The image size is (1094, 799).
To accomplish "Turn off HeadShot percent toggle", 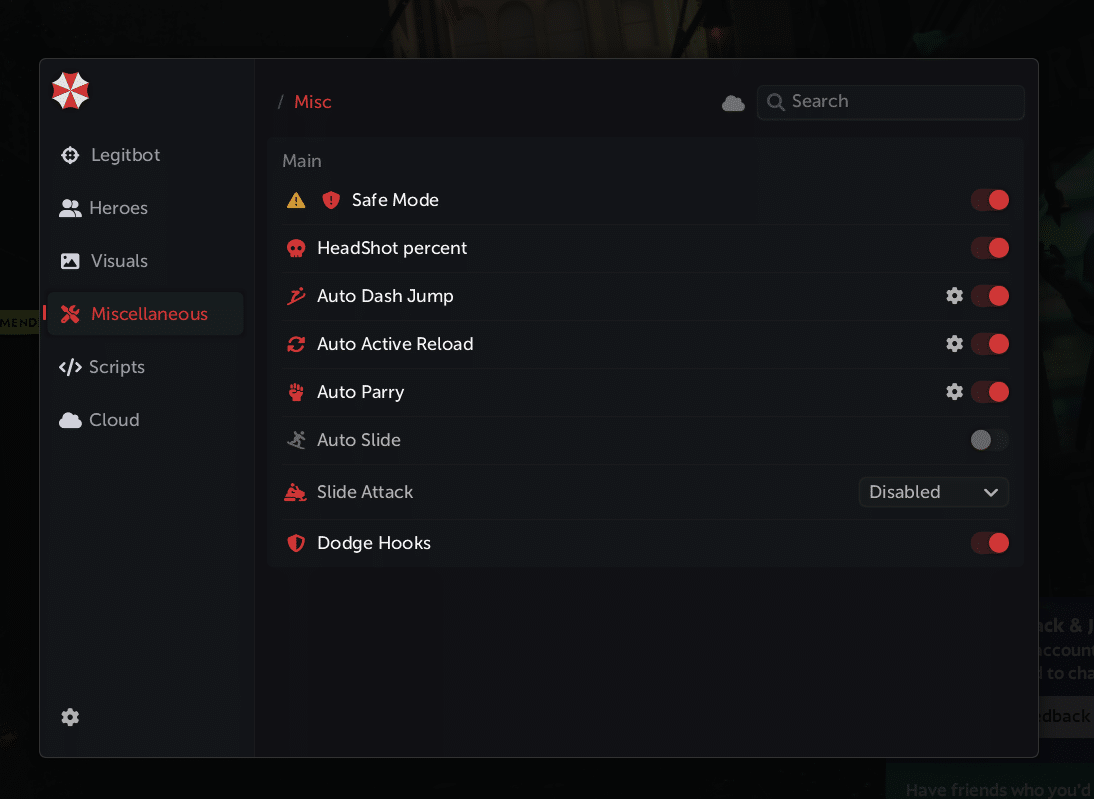I will pos(990,248).
